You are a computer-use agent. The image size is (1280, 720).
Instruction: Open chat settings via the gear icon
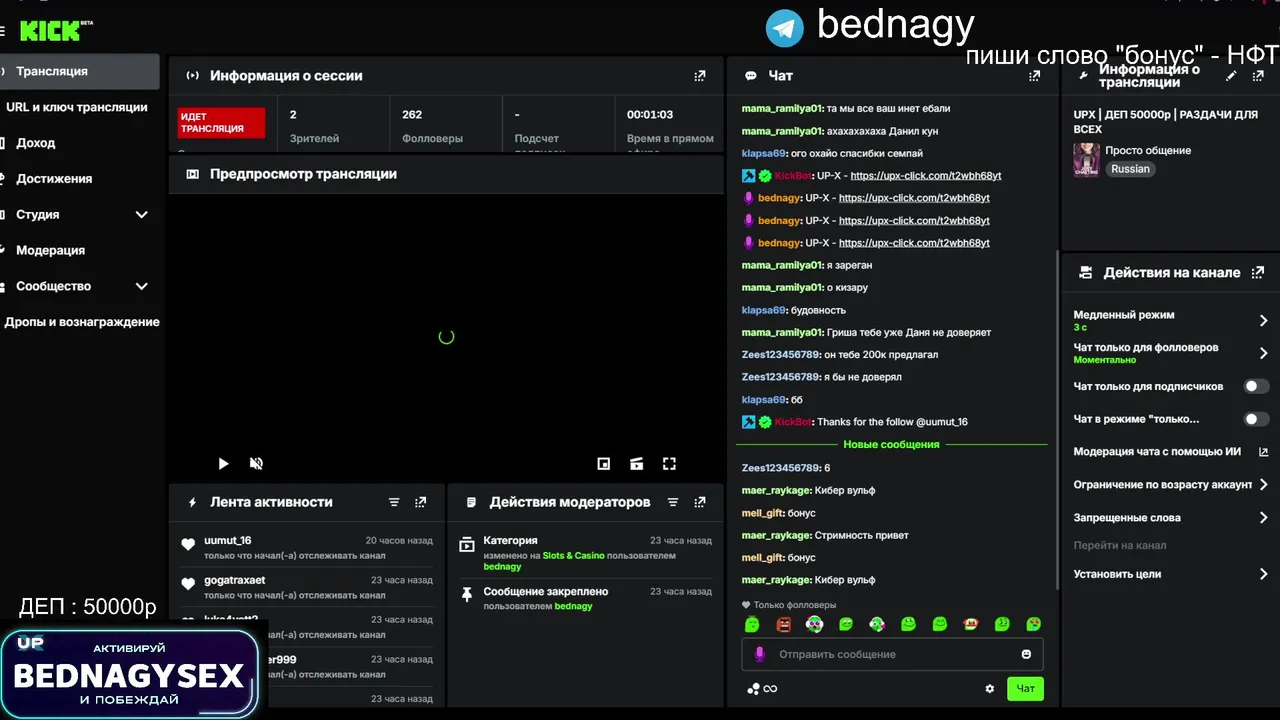point(990,688)
